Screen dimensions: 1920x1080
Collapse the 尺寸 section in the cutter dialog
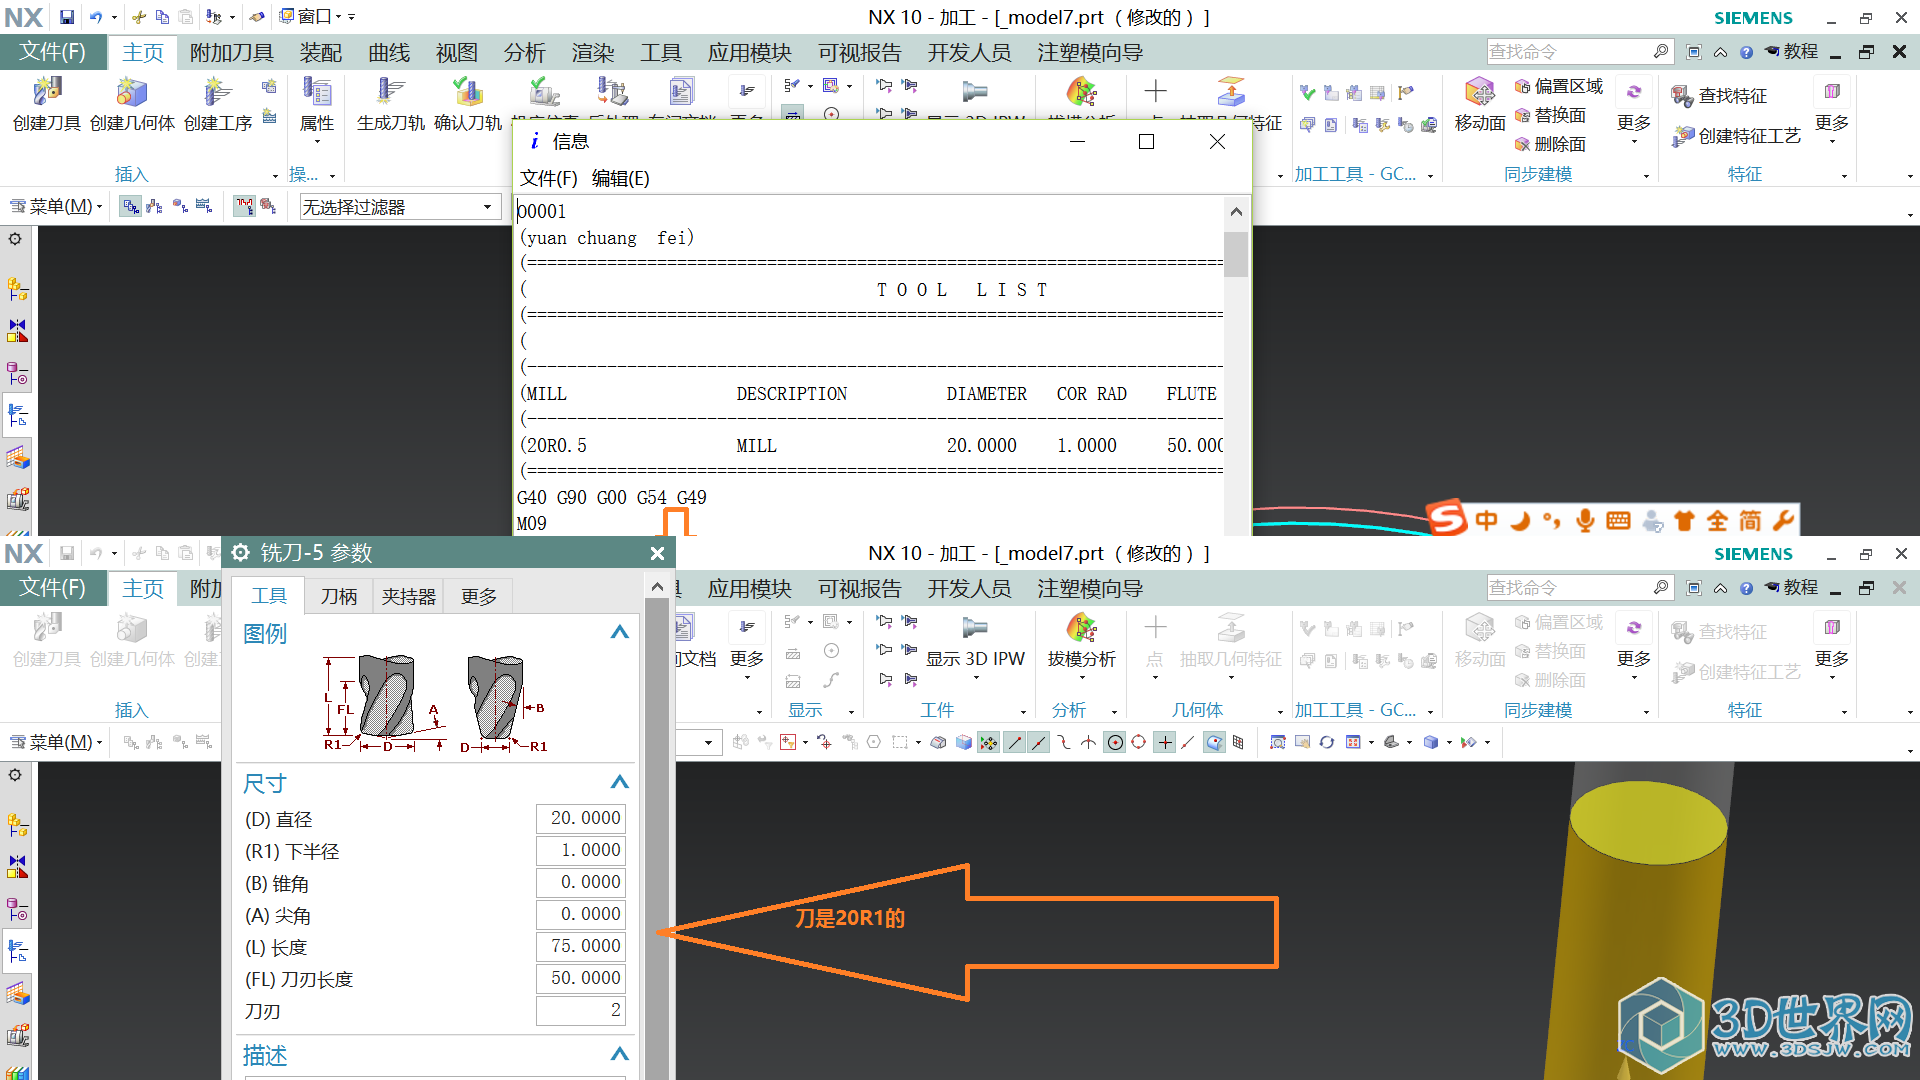coord(619,782)
